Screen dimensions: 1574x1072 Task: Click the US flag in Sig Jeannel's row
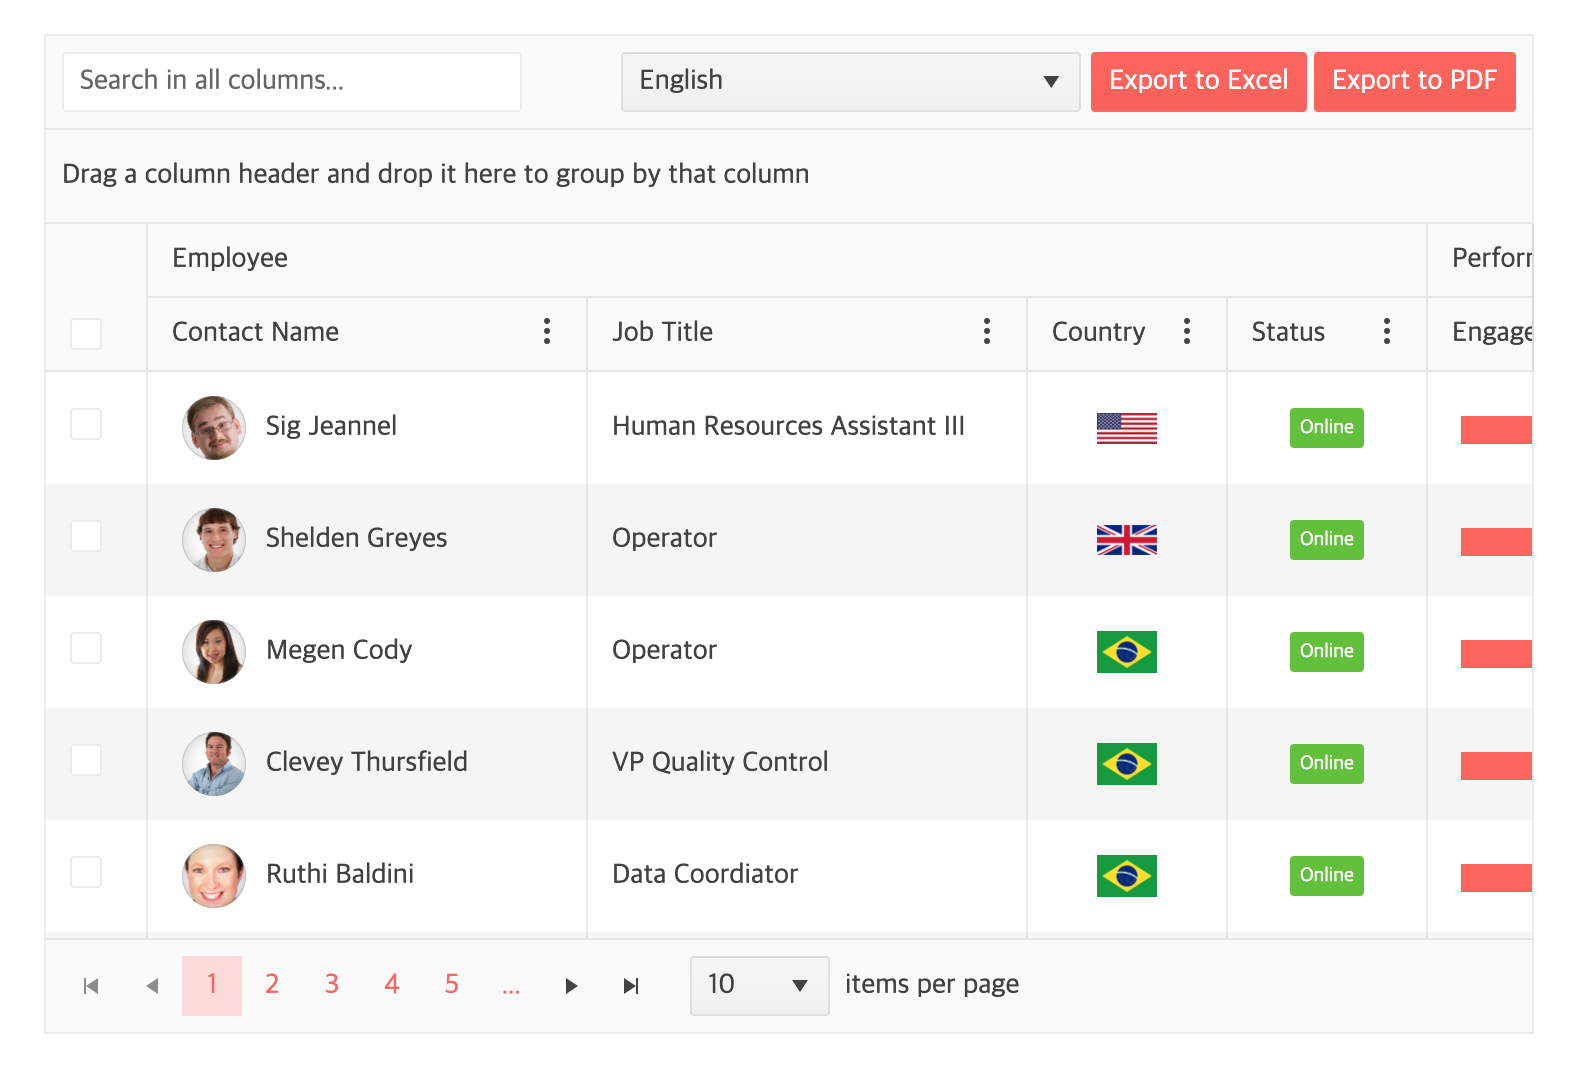tap(1127, 428)
